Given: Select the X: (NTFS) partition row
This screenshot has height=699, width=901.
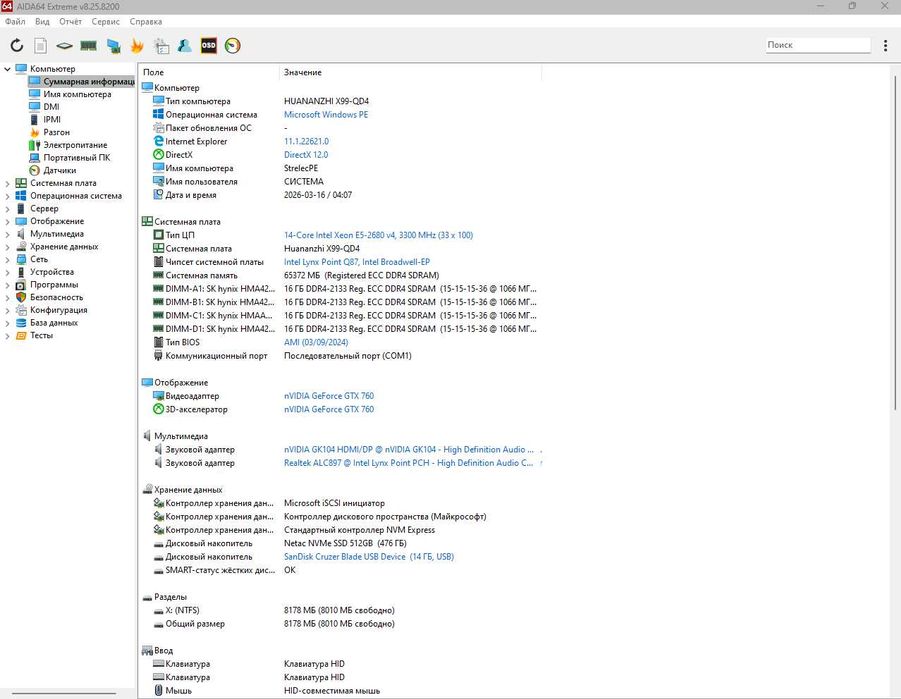Looking at the screenshot, I should coord(274,610).
